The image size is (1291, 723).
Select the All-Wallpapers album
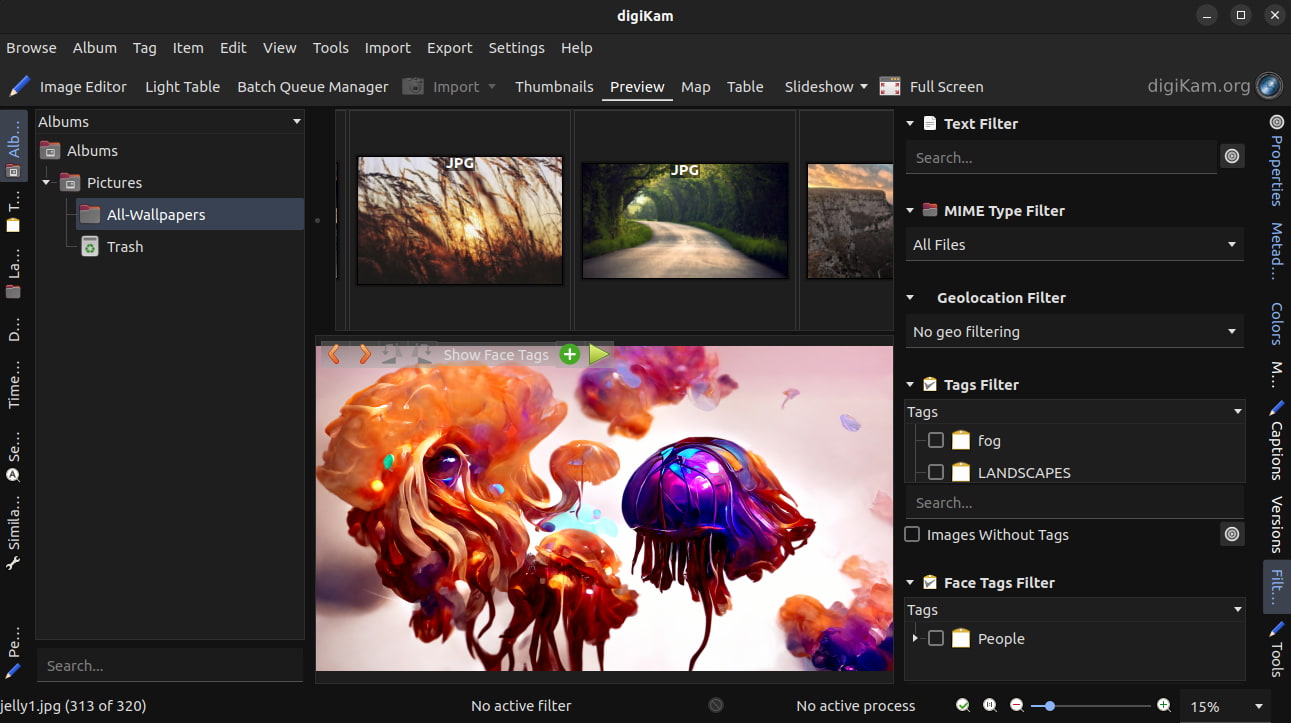point(190,215)
